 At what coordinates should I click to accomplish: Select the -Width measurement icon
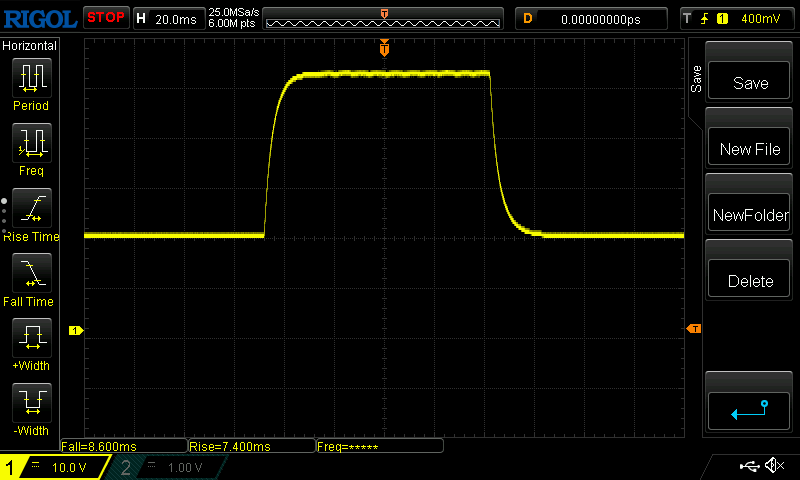[x=31, y=404]
